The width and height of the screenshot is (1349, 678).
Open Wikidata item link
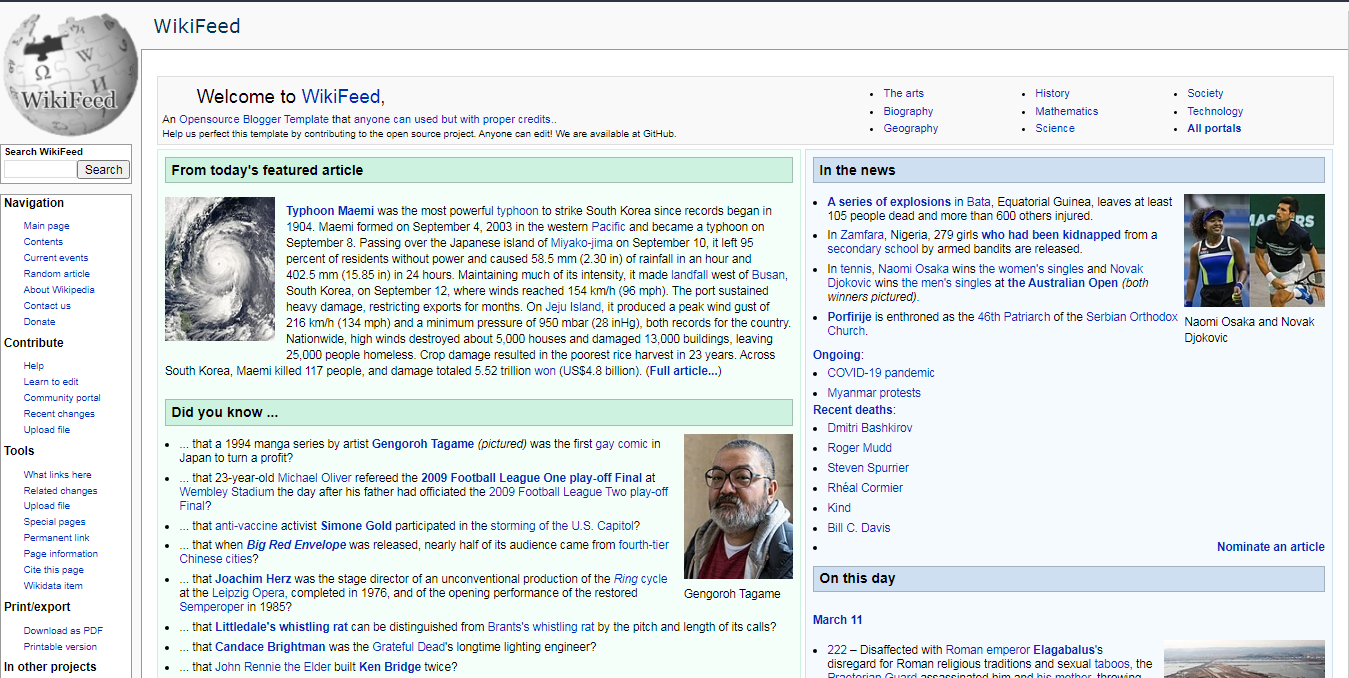point(53,586)
